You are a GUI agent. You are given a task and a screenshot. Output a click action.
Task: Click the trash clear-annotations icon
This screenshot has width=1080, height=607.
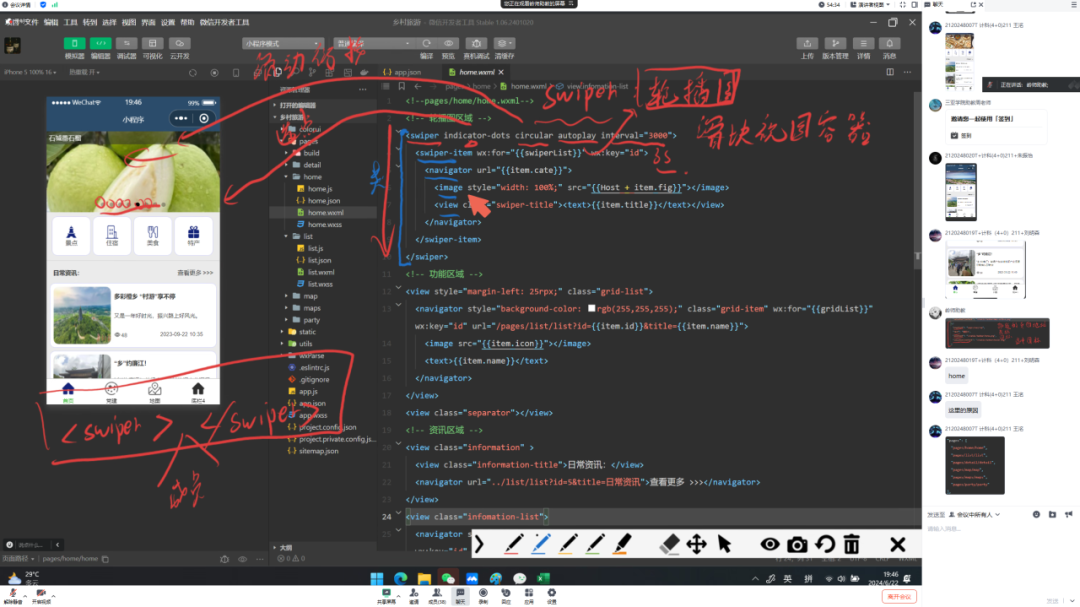click(852, 544)
